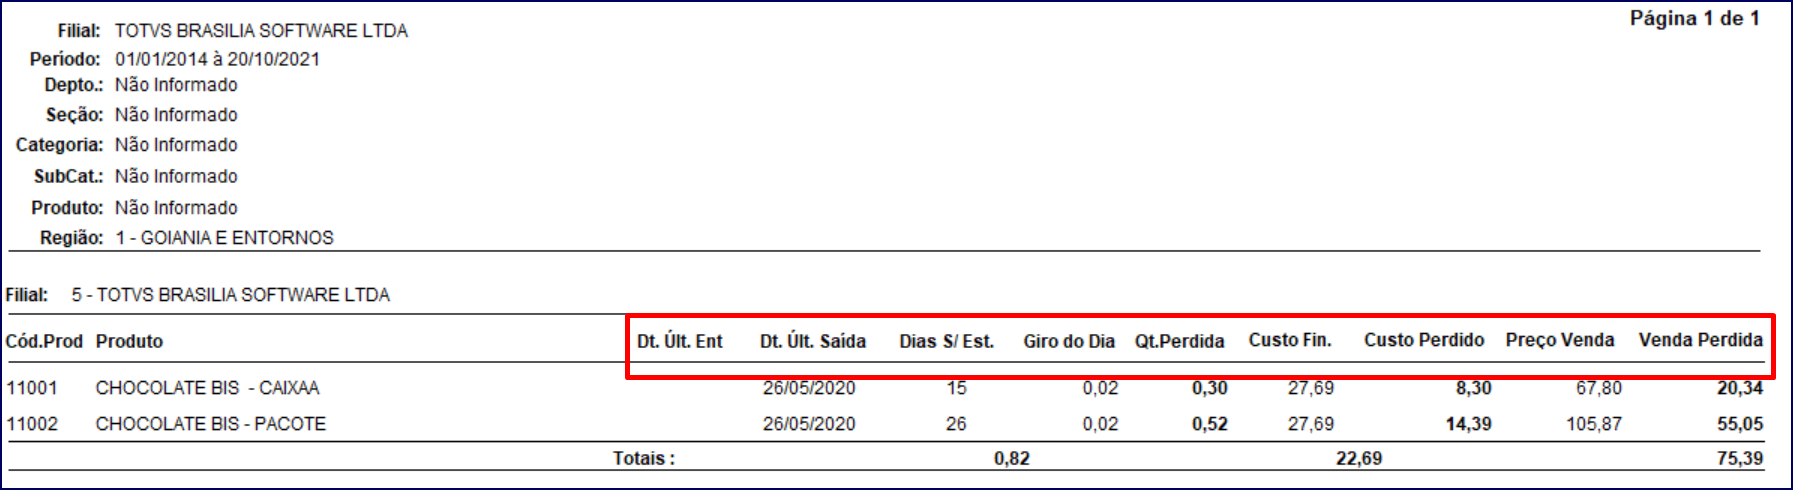Click days without stock '15' in row 11001
This screenshot has height=490, width=1793.
[x=956, y=388]
